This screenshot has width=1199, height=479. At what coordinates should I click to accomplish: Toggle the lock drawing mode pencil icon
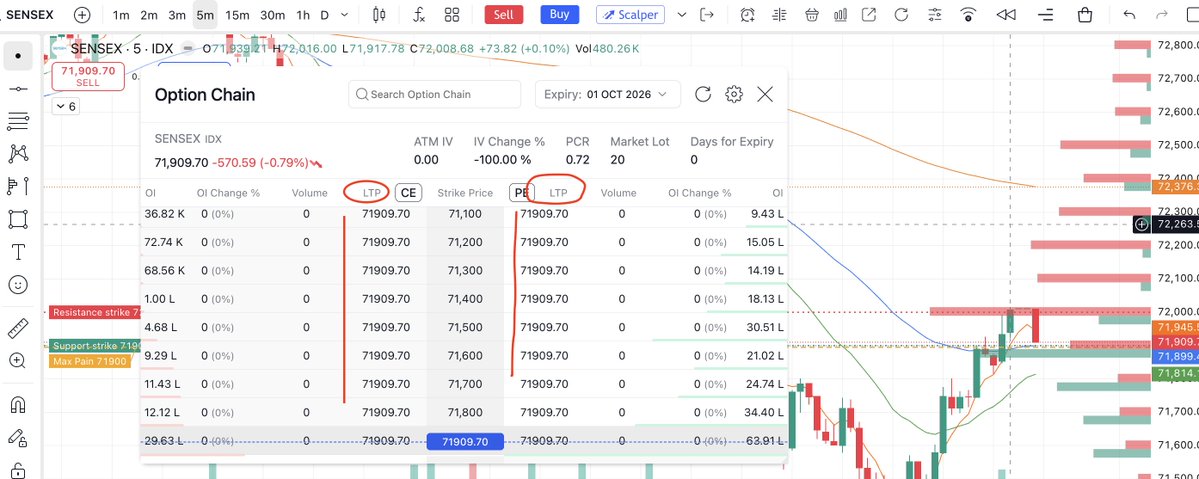pyautogui.click(x=18, y=437)
